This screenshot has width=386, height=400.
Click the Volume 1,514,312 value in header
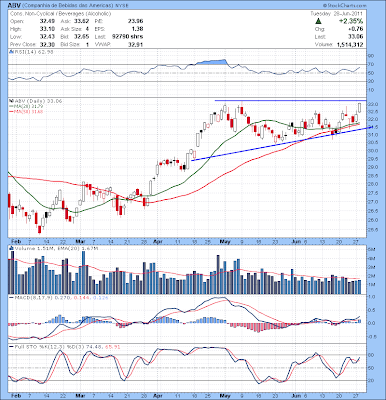click(350, 44)
